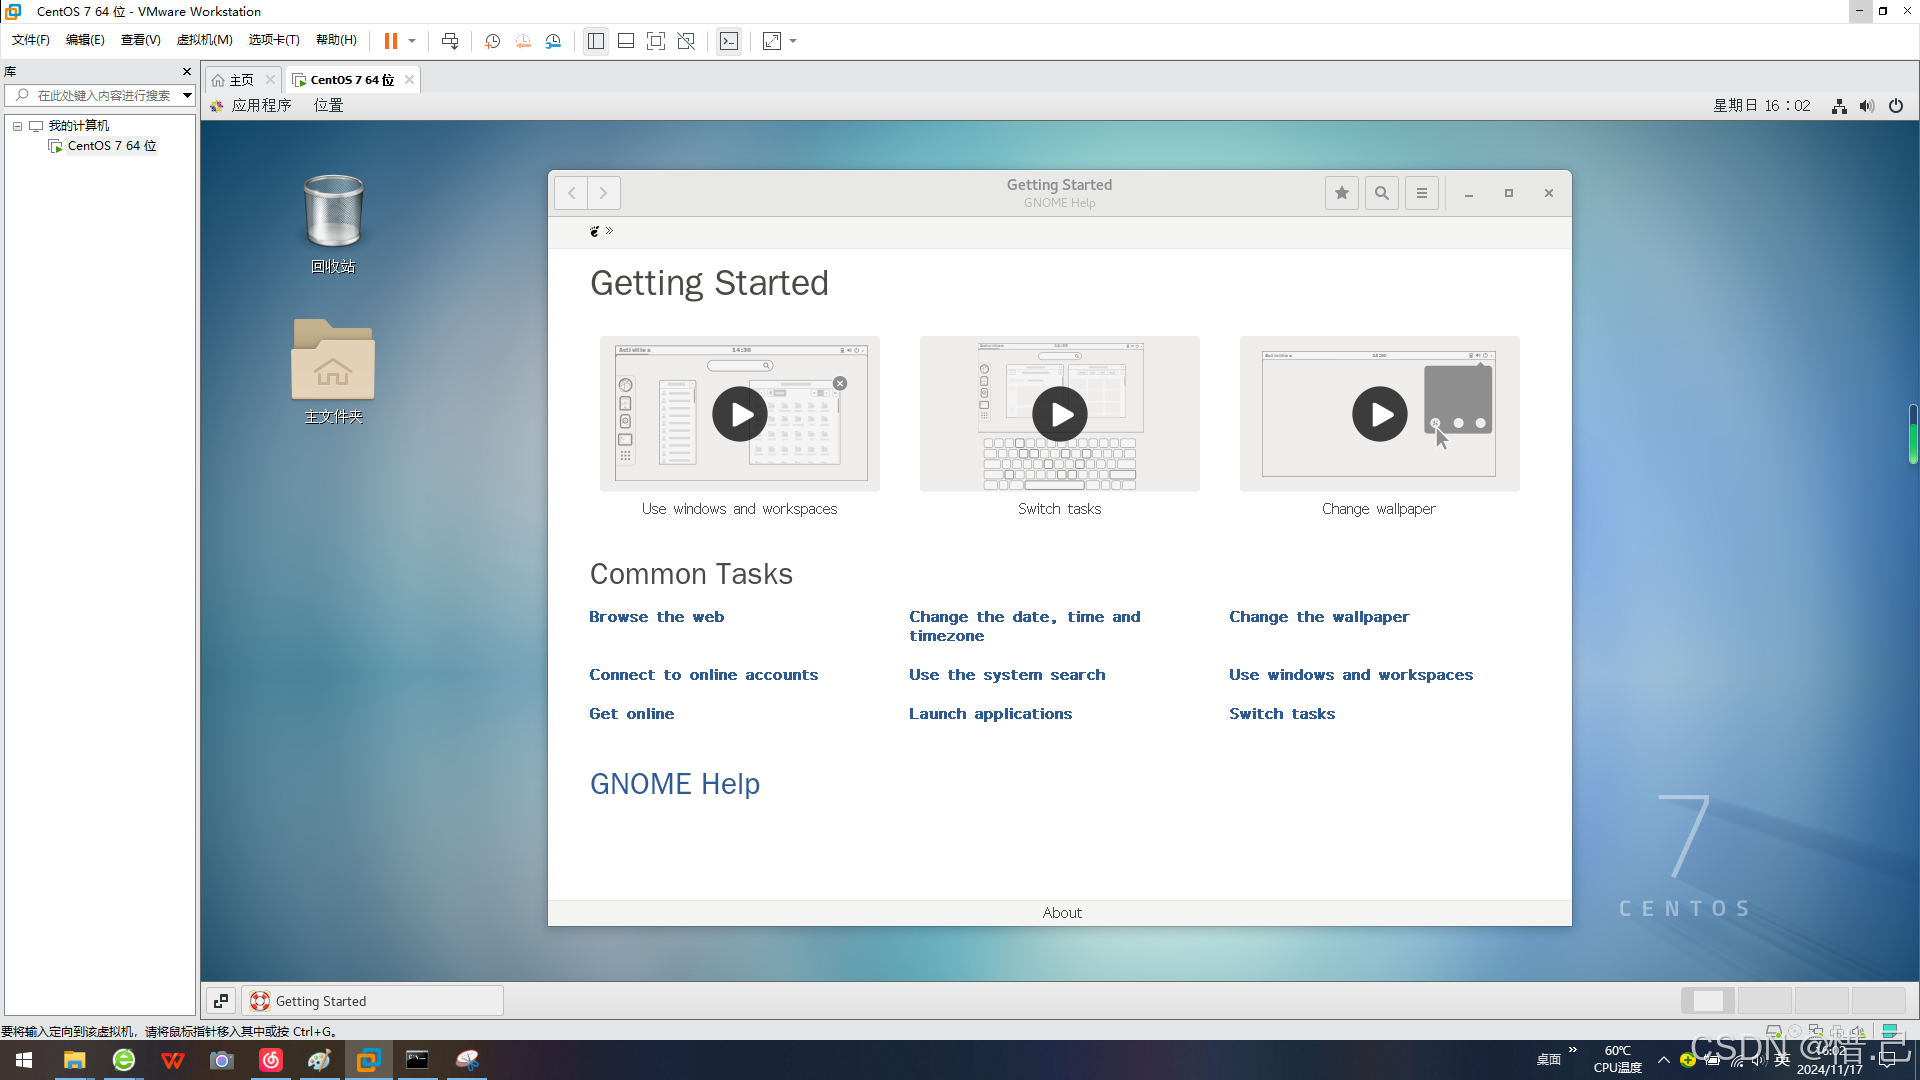
Task: Click Getting Started in the CentOS taskbar
Action: [373, 1001]
